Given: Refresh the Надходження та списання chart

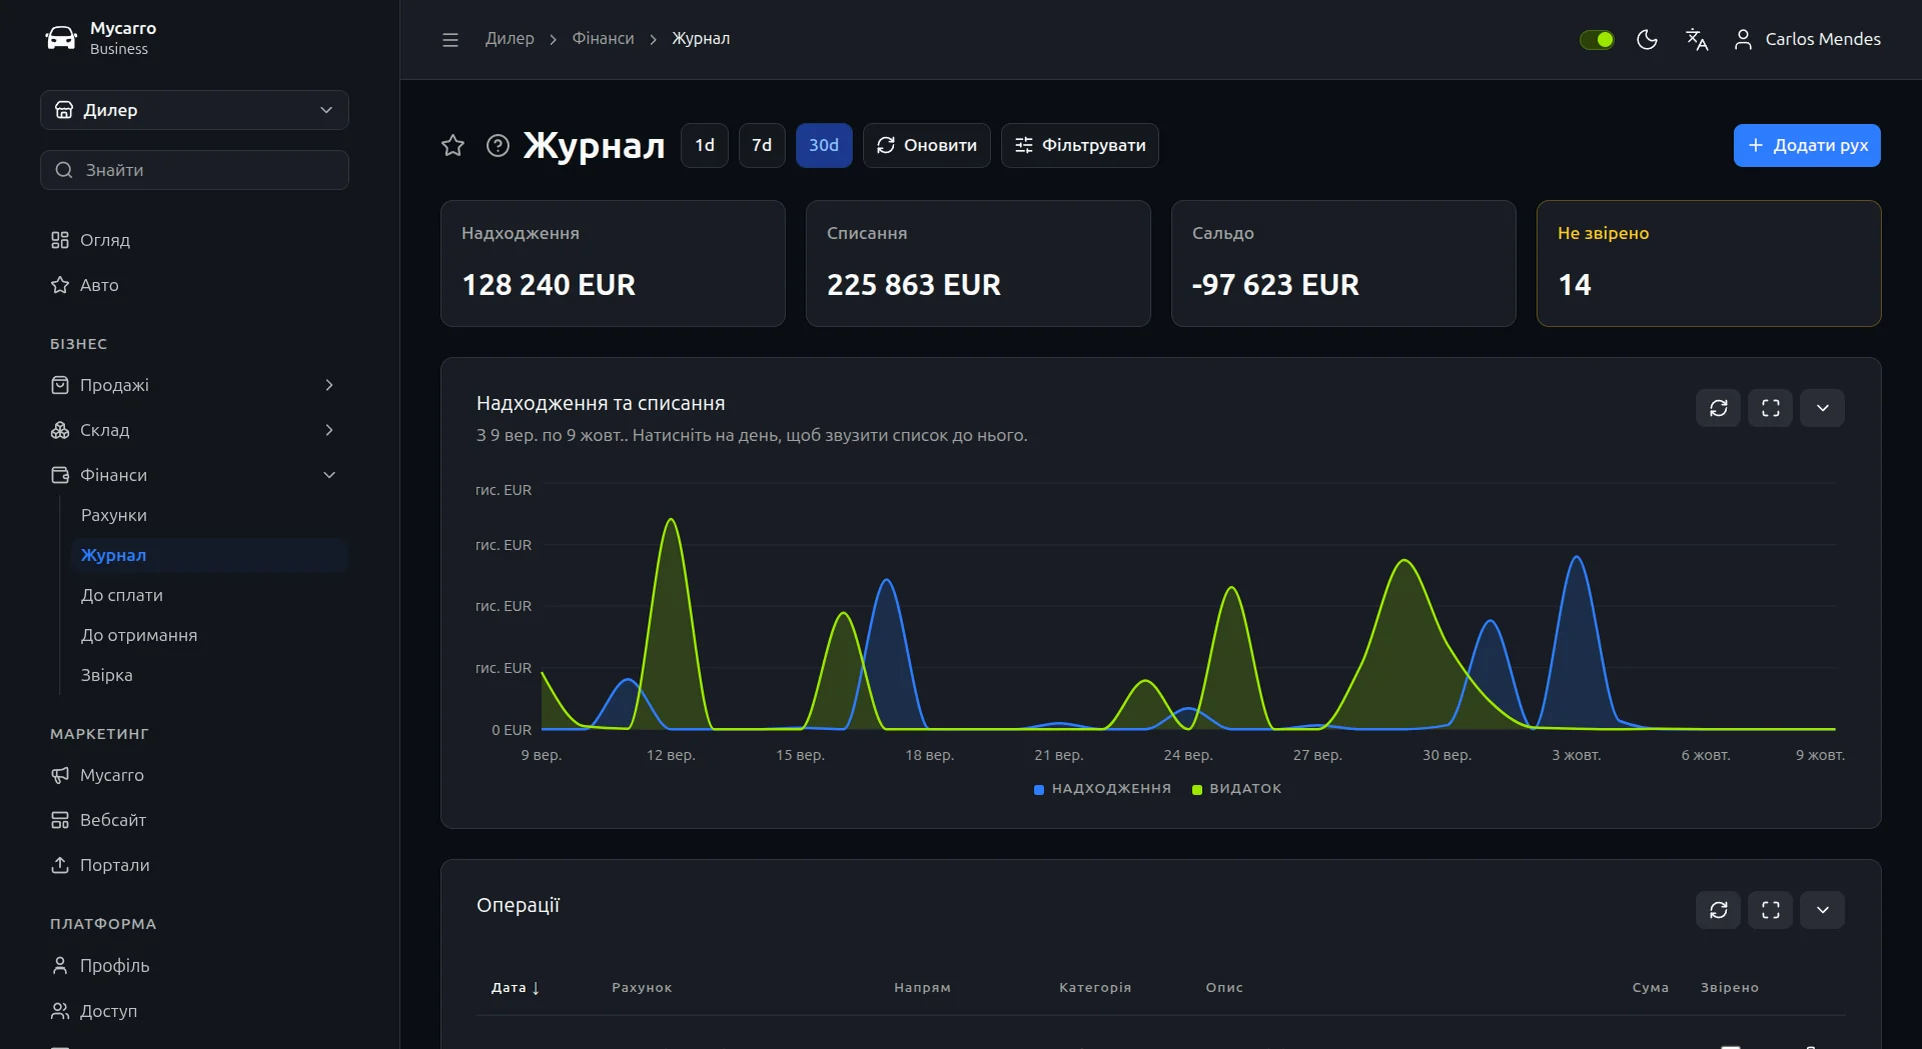Looking at the screenshot, I should click(1718, 408).
